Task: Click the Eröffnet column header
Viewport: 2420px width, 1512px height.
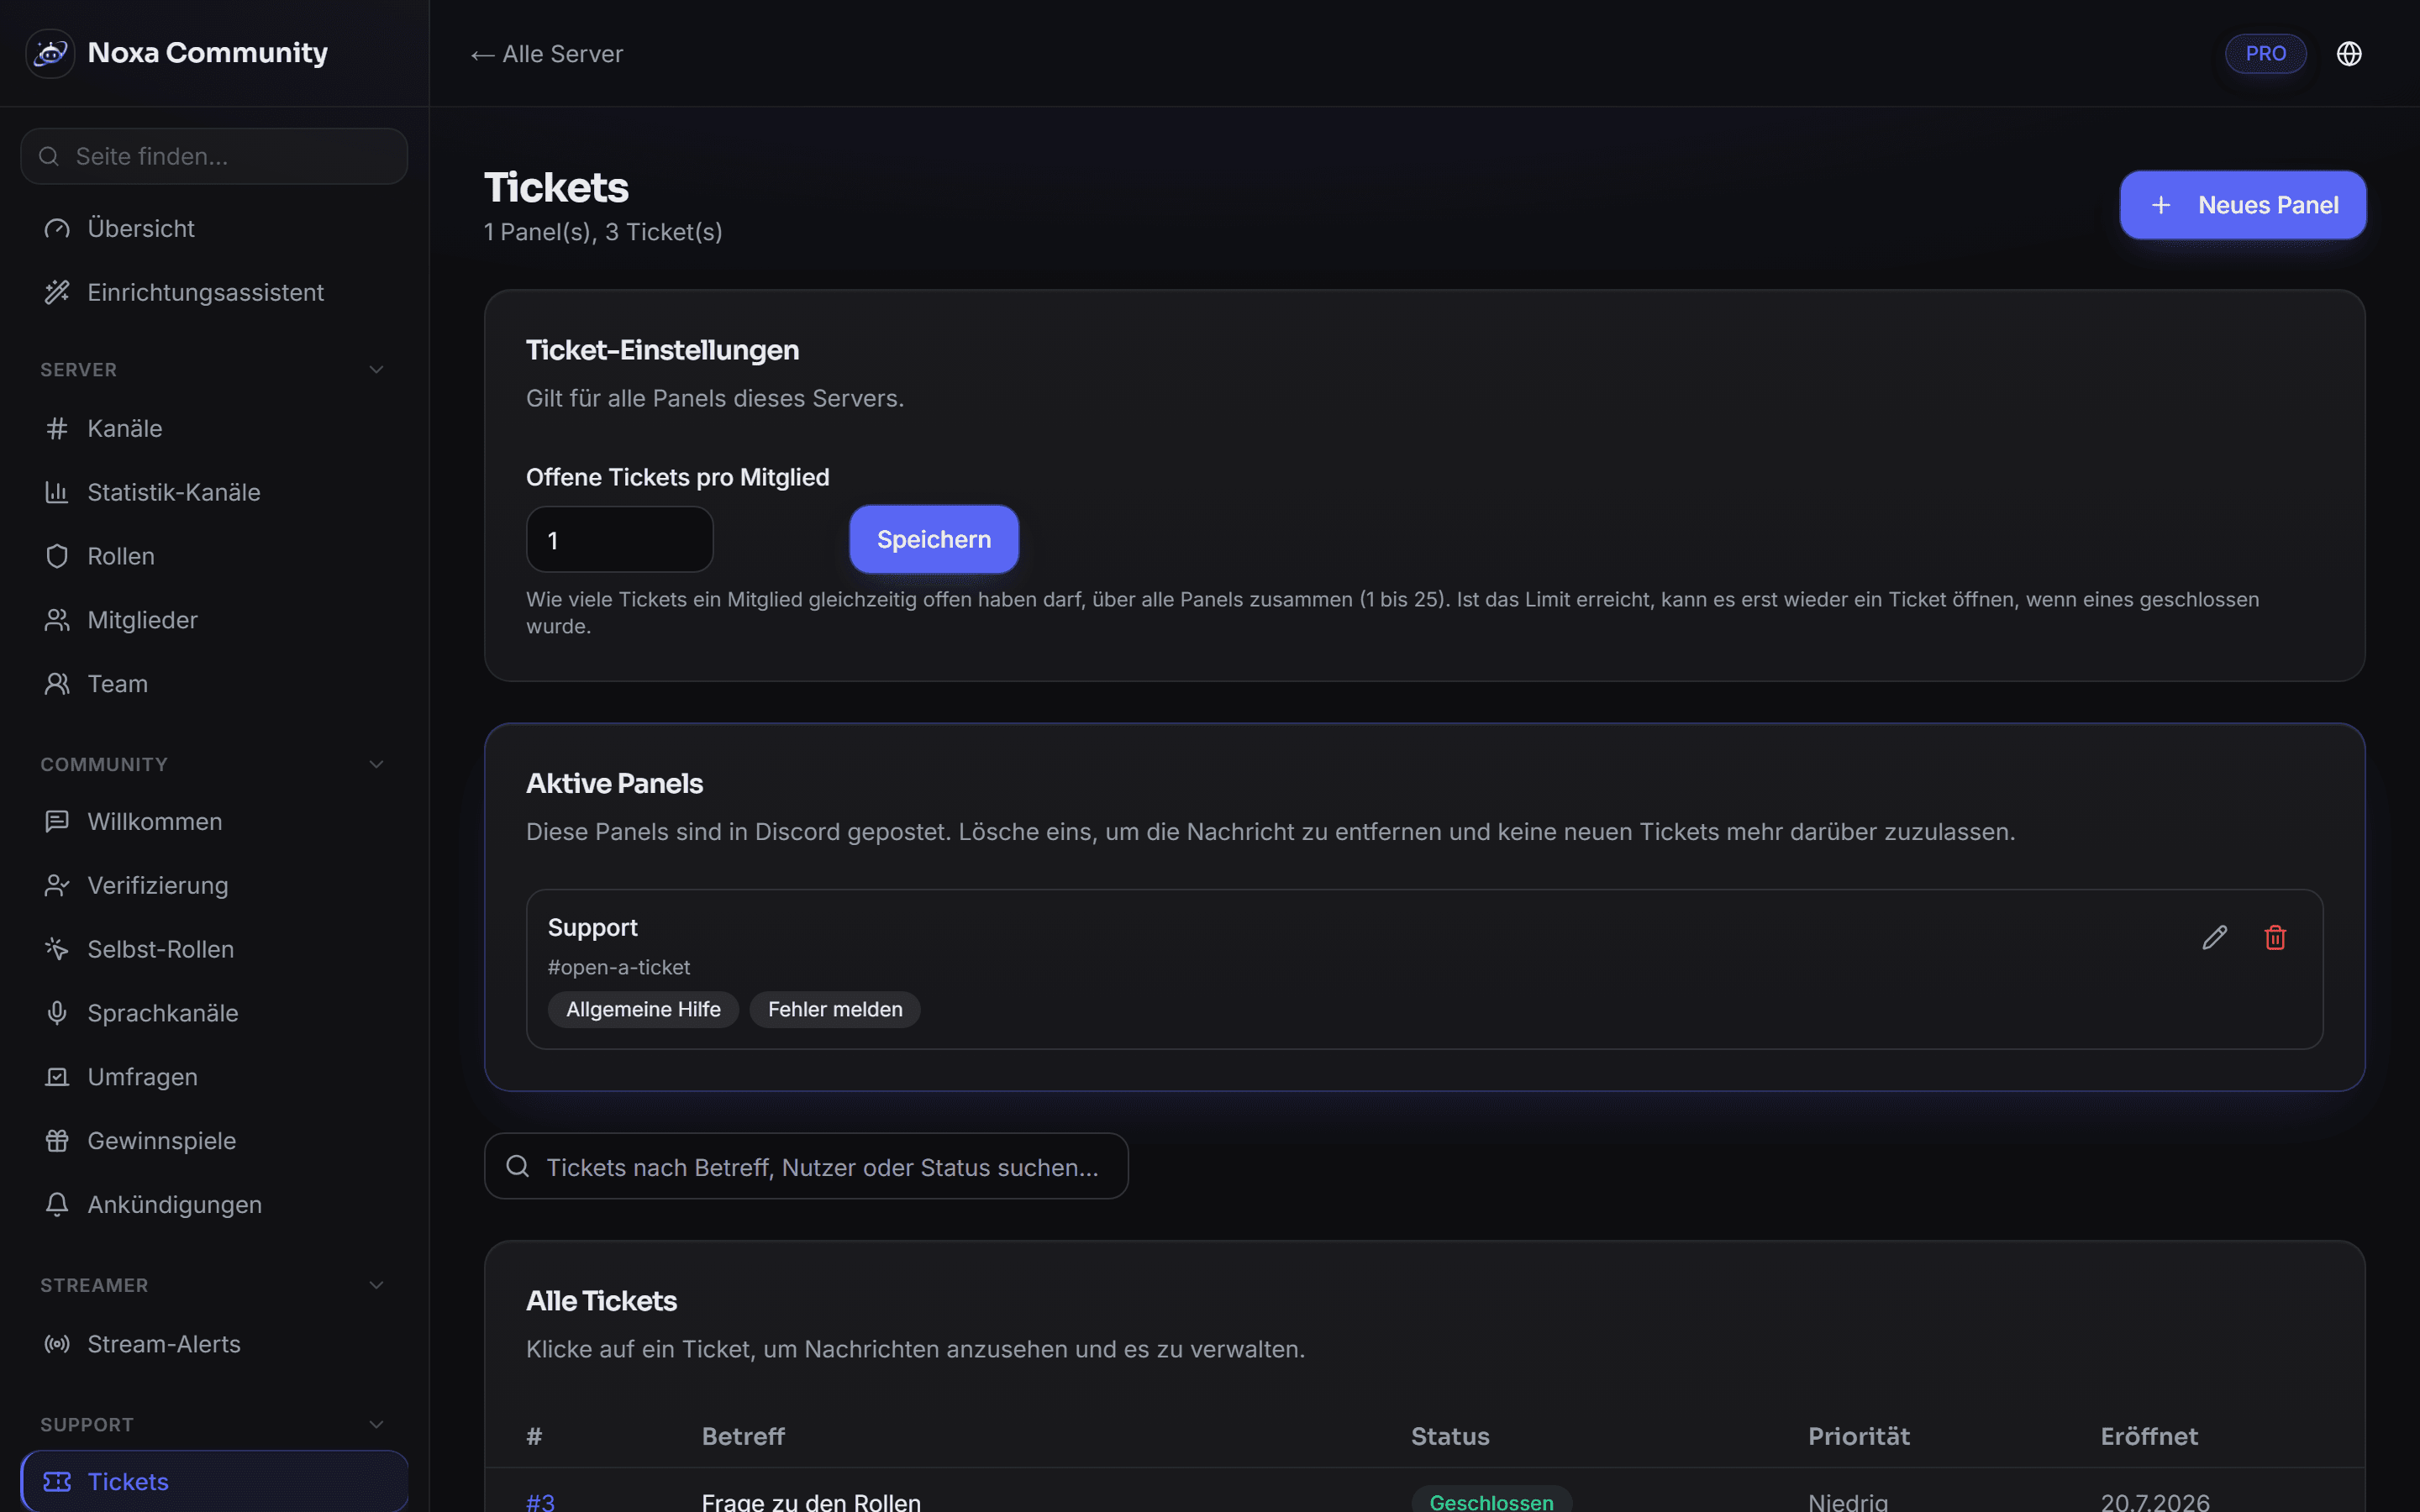Action: click(2149, 1437)
